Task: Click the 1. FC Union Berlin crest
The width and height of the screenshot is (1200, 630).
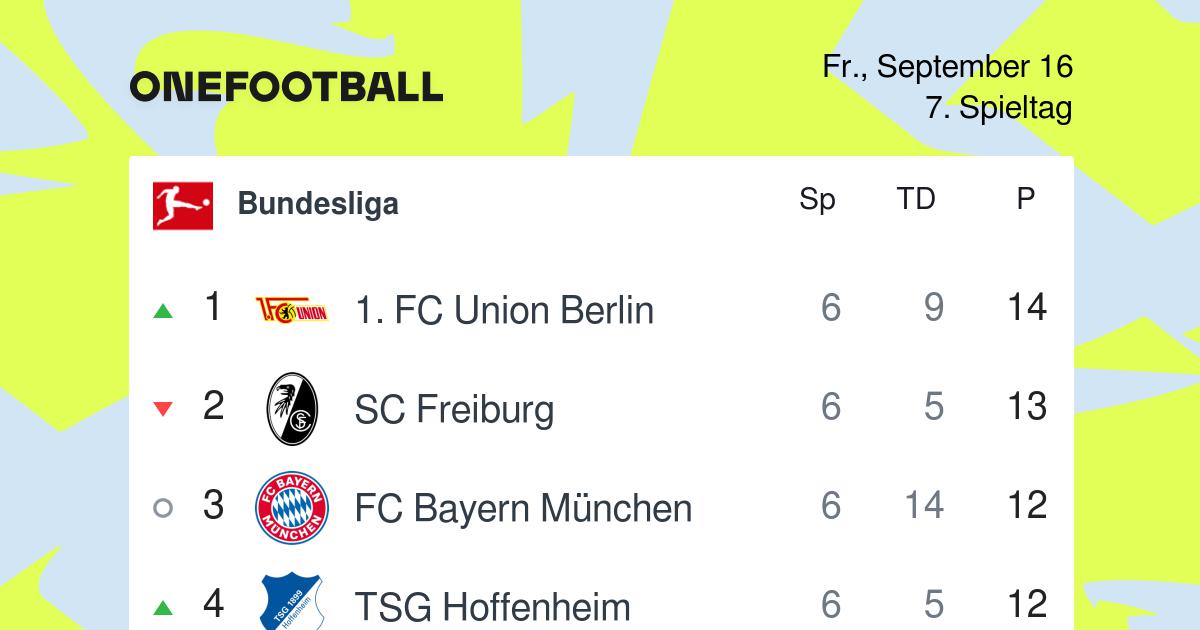Action: pos(292,310)
